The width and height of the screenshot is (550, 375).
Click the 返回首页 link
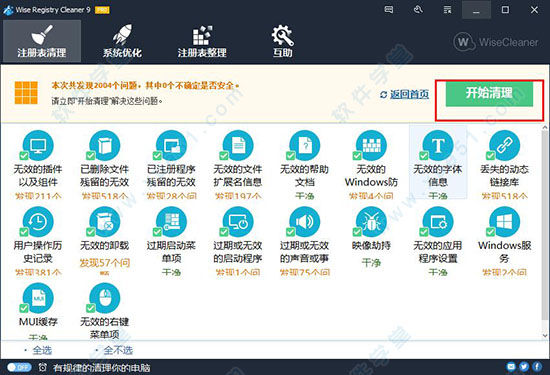(x=404, y=94)
